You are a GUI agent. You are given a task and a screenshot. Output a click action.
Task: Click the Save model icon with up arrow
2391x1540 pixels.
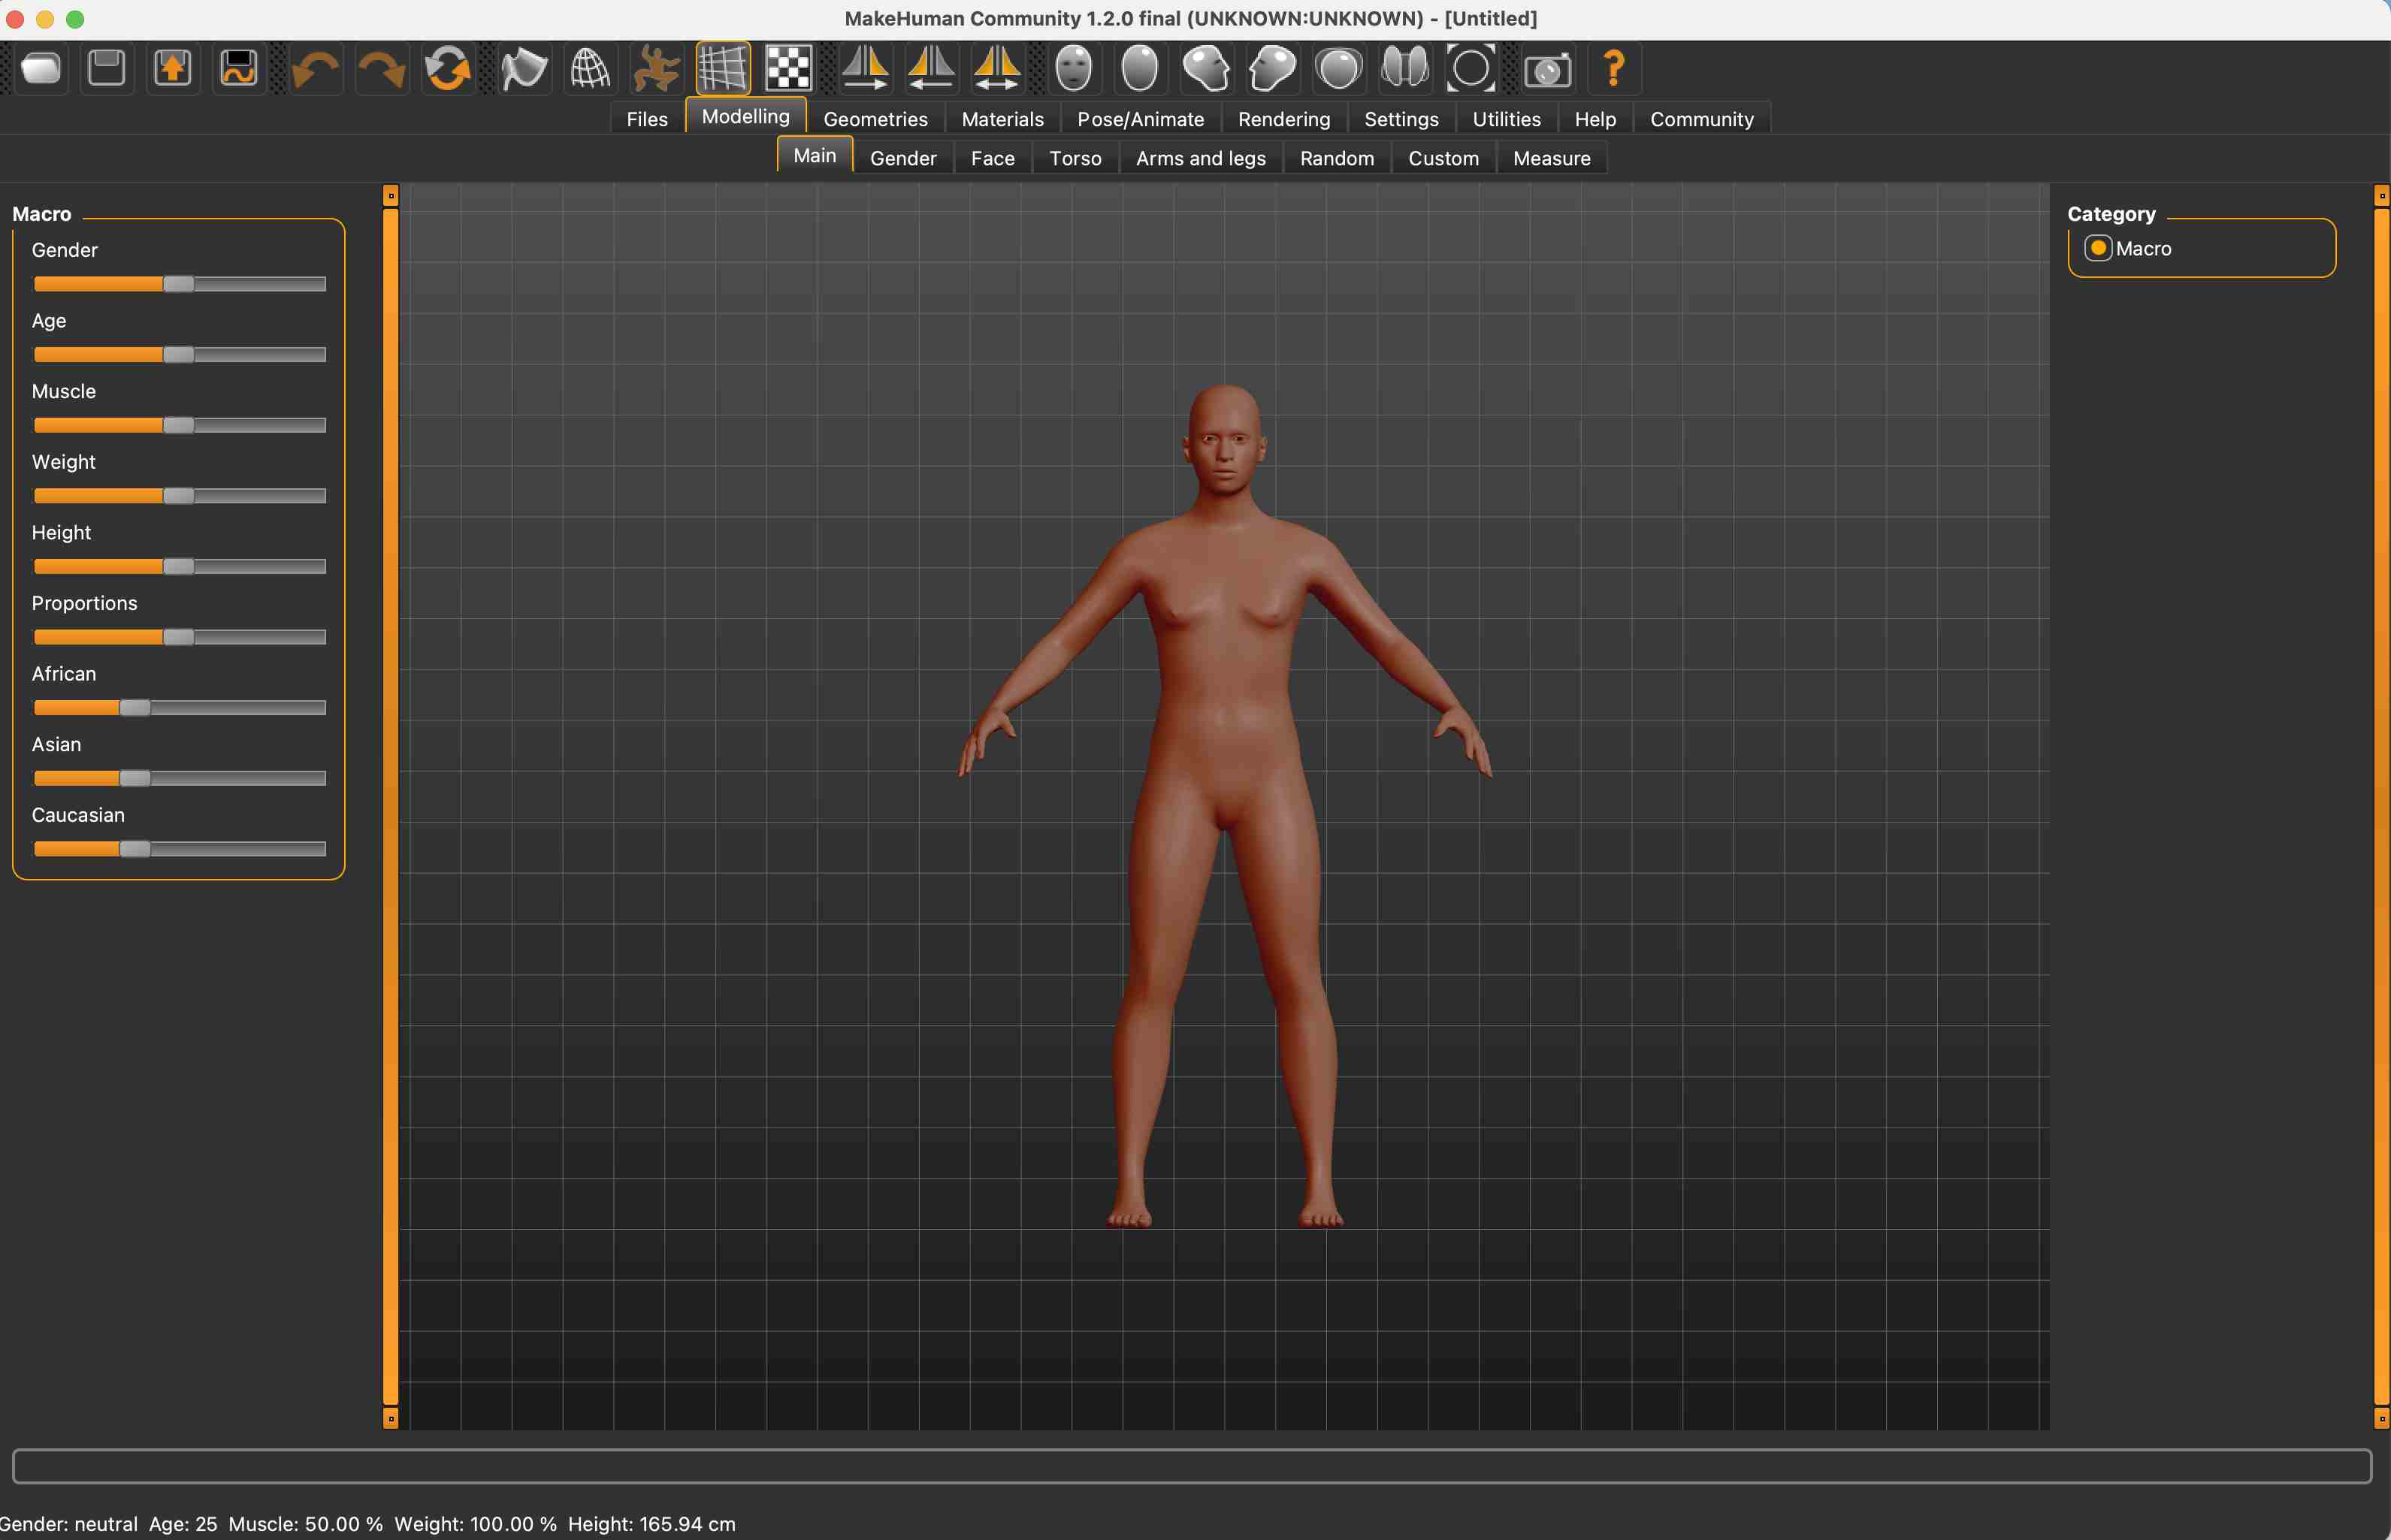173,69
